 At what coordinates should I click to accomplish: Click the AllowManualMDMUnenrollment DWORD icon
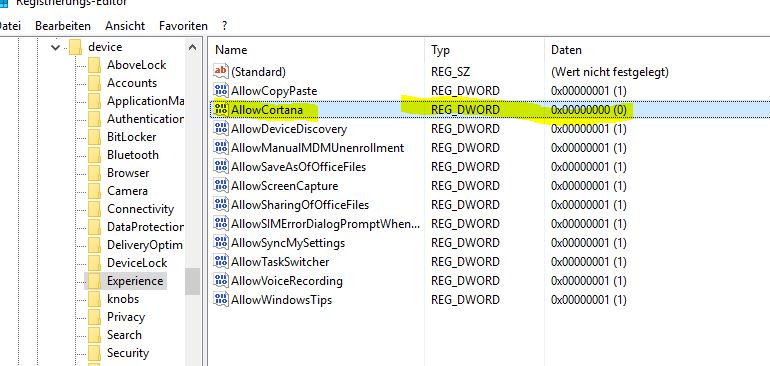[x=221, y=147]
